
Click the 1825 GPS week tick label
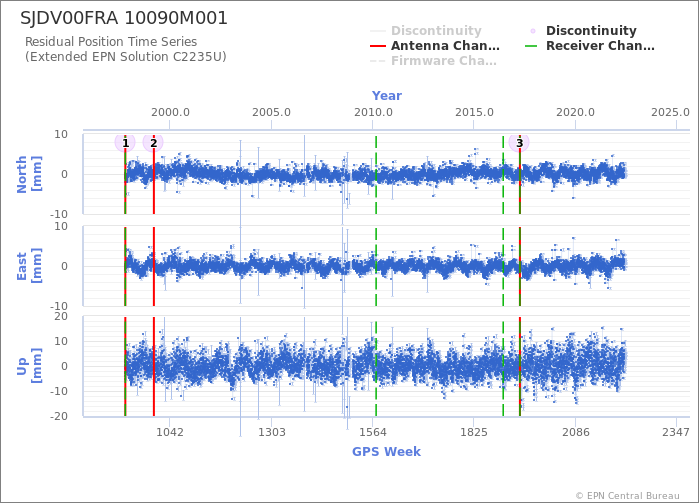pyautogui.click(x=474, y=432)
